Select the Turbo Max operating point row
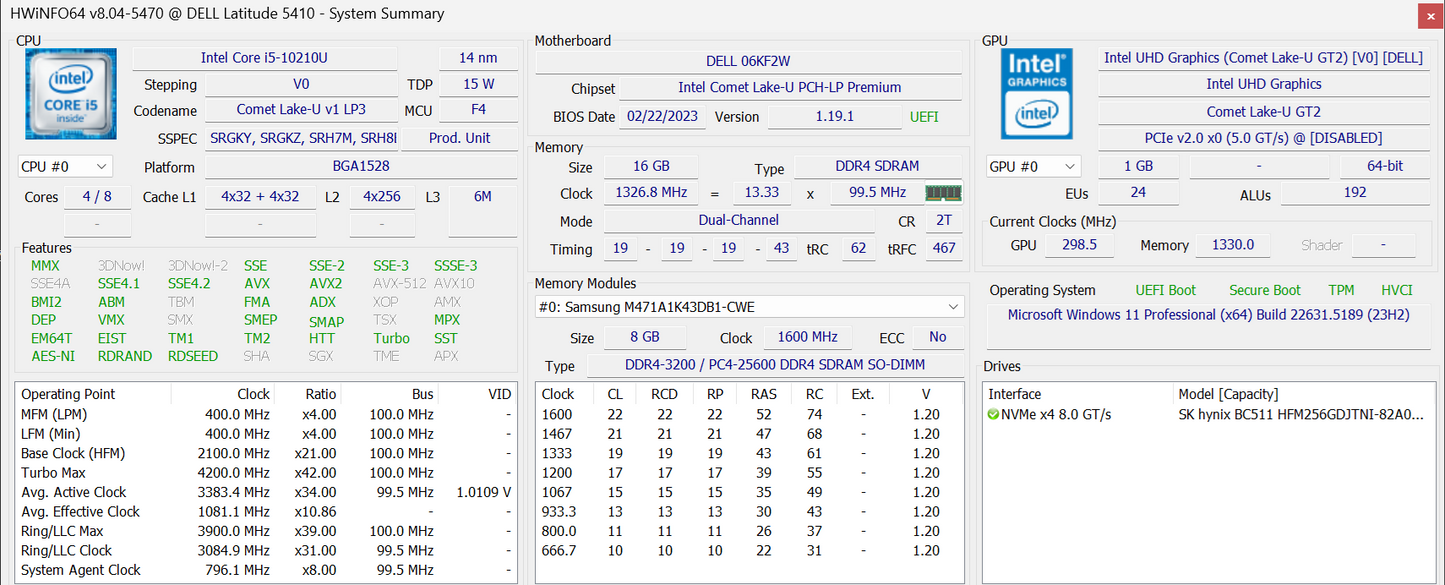This screenshot has width=1445, height=585. (266, 473)
